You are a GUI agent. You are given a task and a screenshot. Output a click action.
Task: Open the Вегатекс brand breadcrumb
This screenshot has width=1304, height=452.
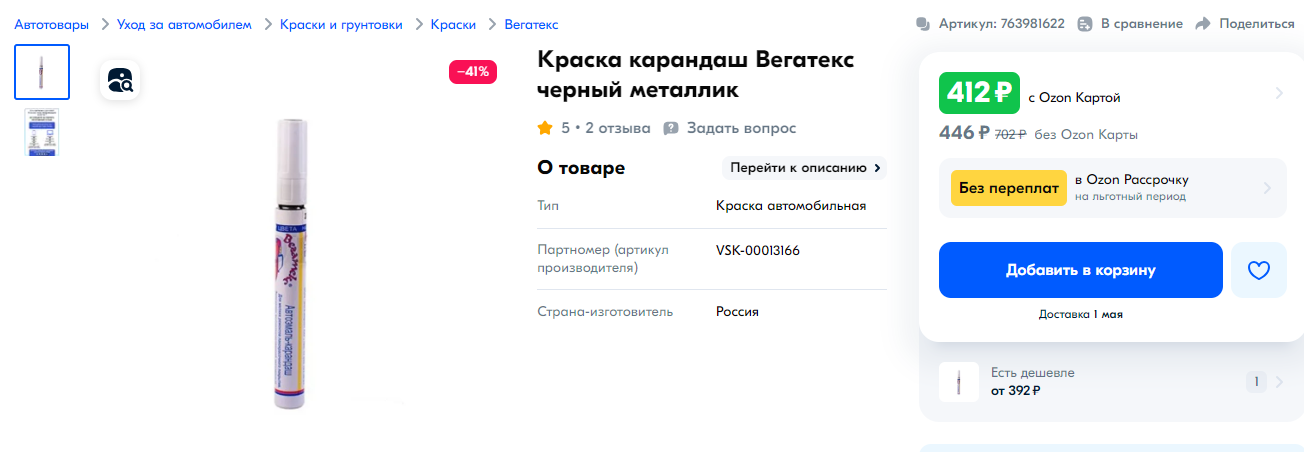[532, 24]
